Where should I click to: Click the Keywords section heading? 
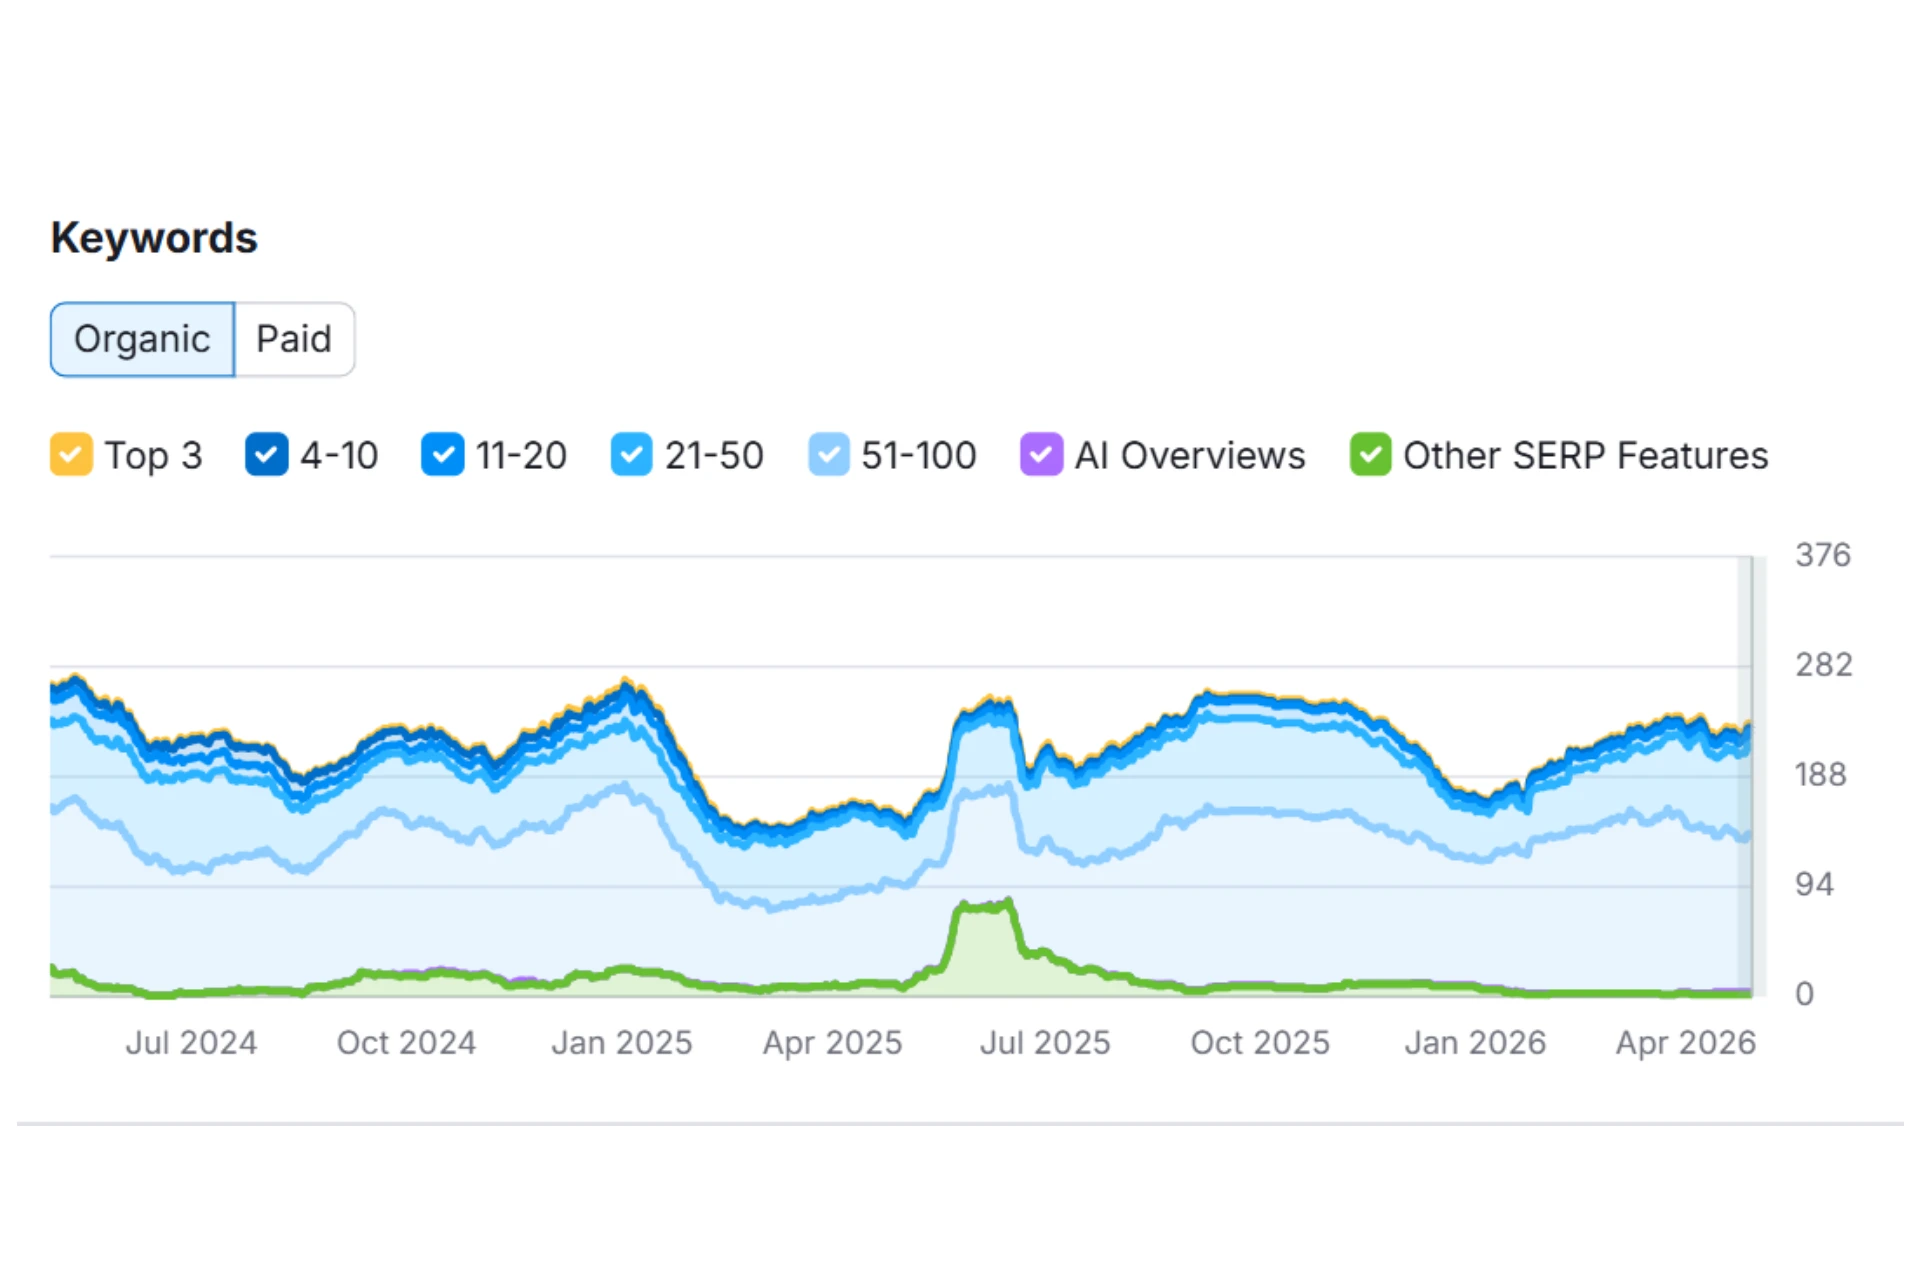coord(154,238)
